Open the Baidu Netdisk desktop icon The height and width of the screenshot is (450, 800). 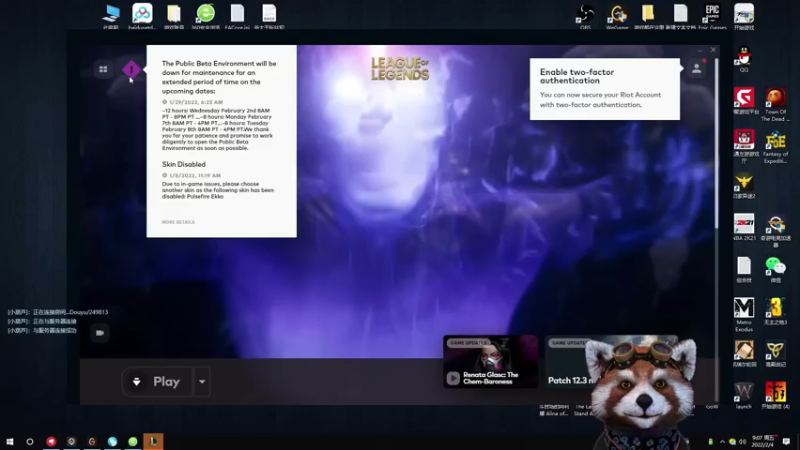142,16
